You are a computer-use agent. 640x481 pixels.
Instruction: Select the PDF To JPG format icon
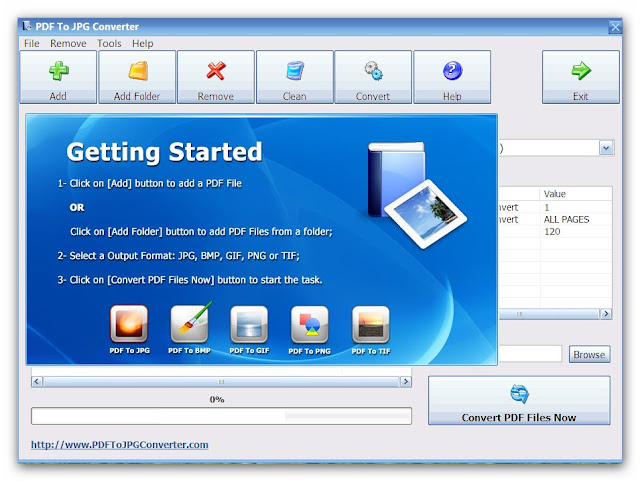[x=128, y=325]
